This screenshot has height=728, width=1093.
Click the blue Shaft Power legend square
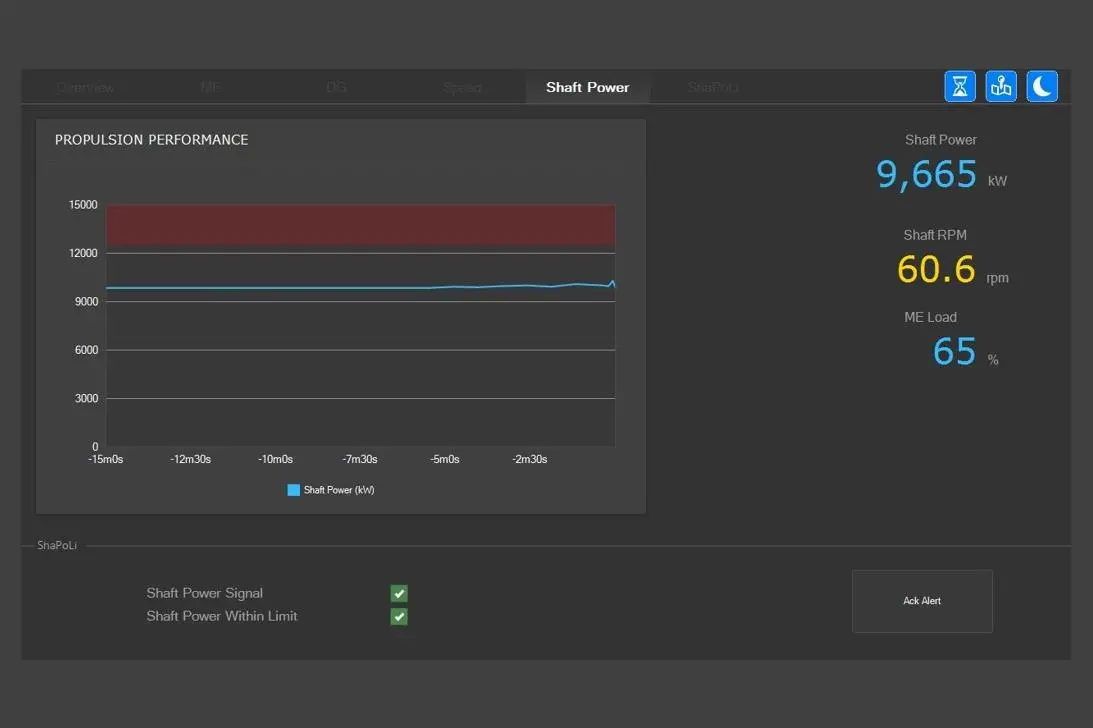(293, 490)
